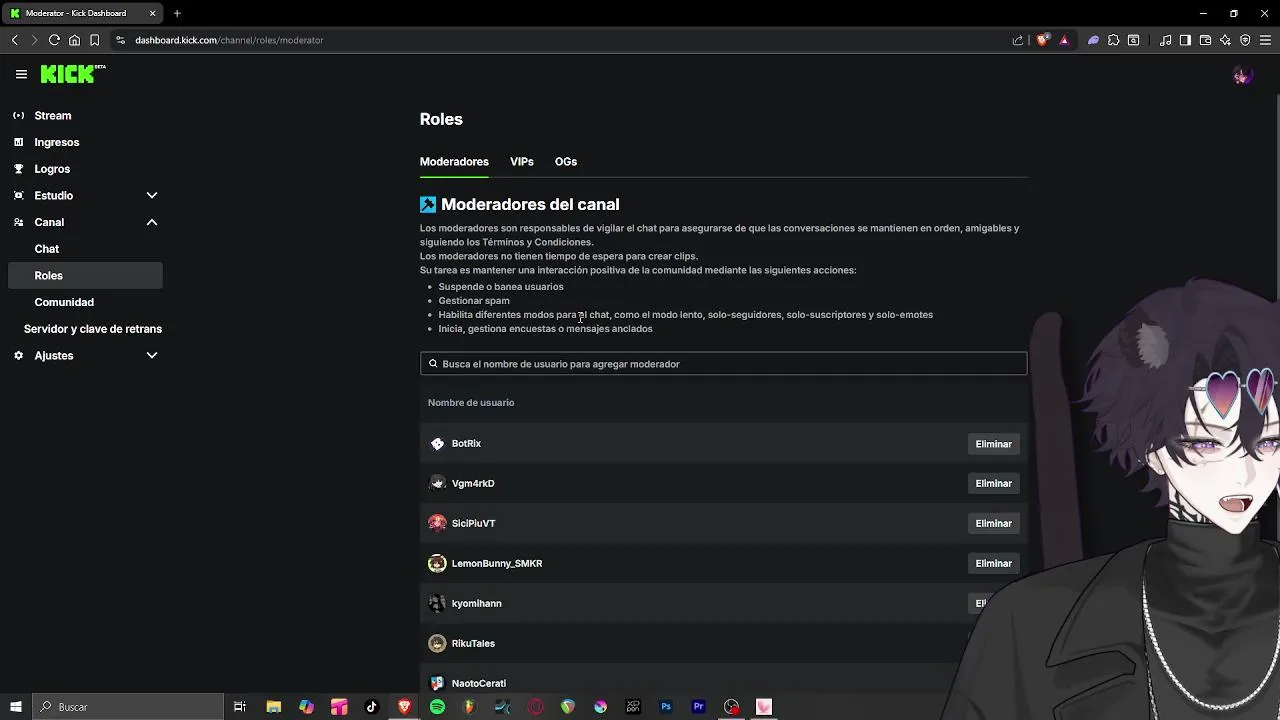Click the 'Nombre de usuario' column header

pos(471,403)
